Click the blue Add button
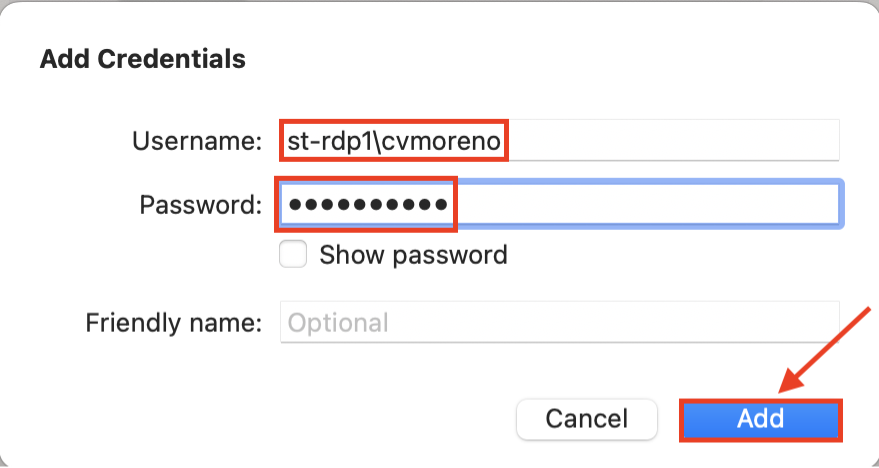This screenshot has height=468, width=879. (760, 418)
